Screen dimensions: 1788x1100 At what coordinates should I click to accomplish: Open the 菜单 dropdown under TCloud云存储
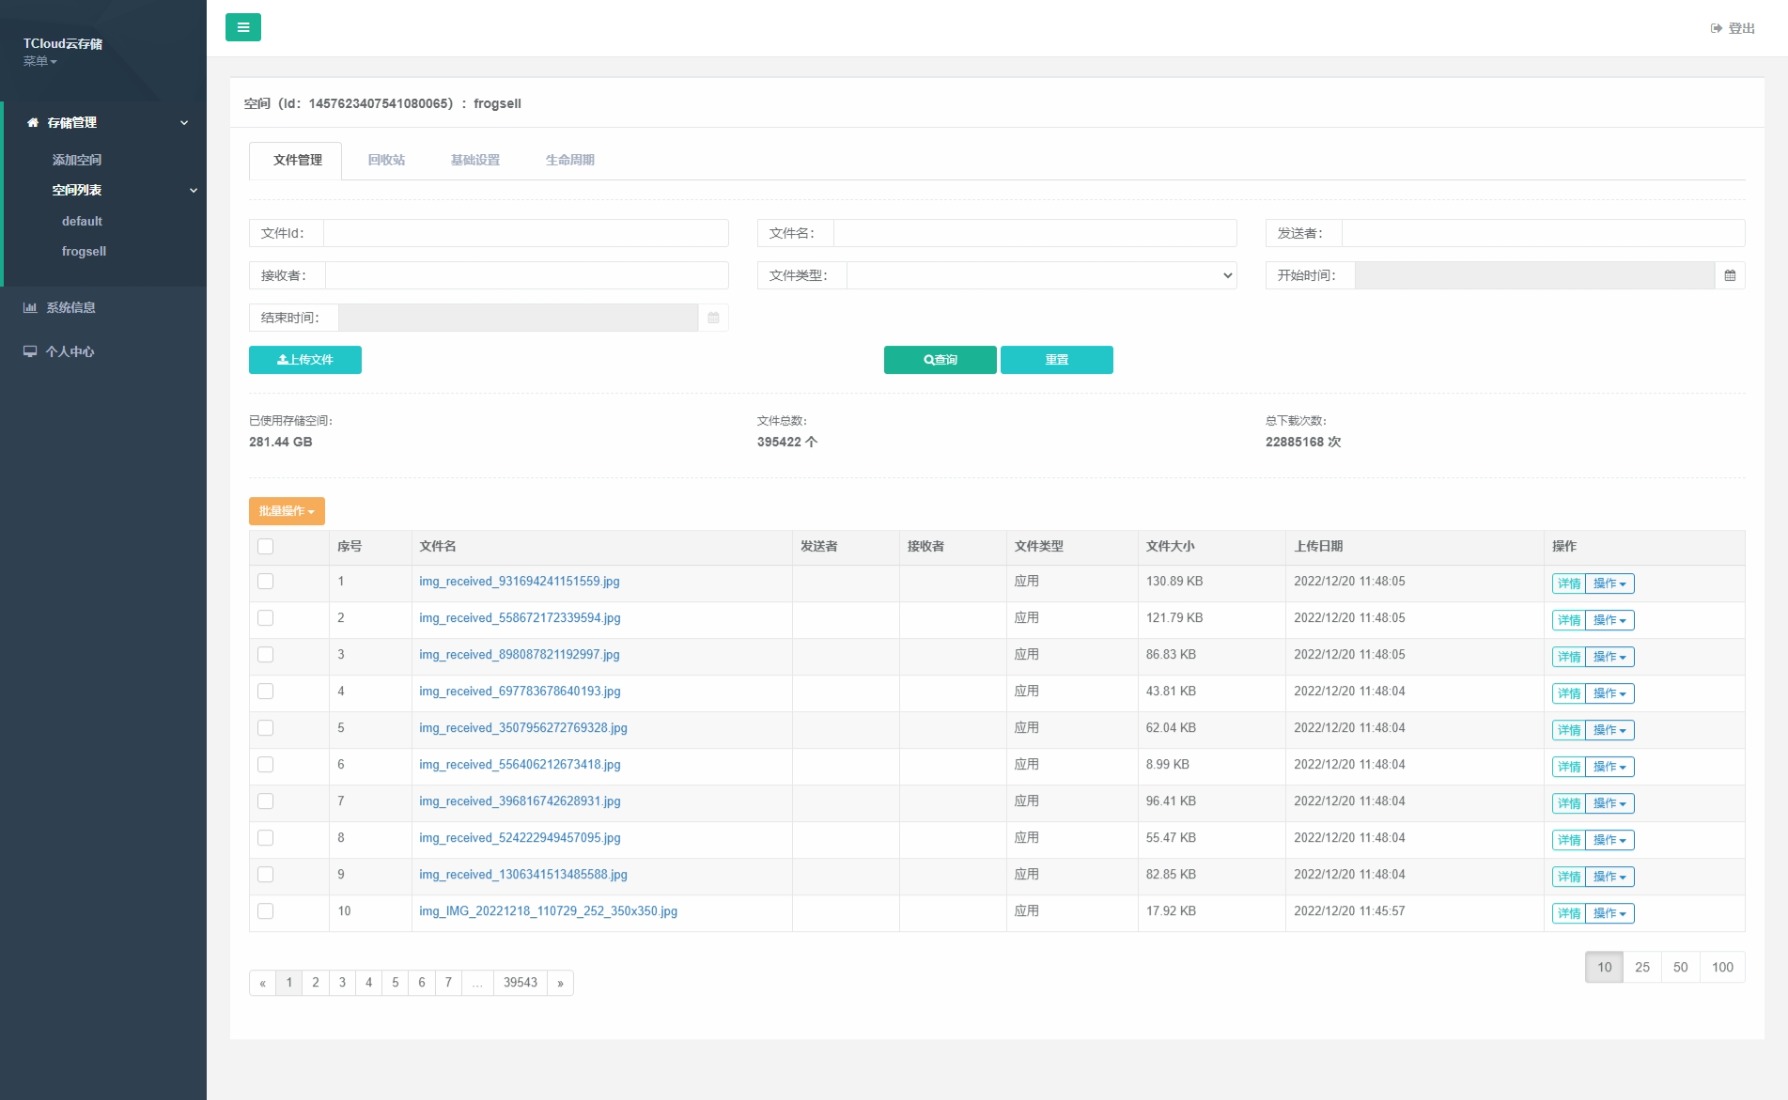point(40,61)
